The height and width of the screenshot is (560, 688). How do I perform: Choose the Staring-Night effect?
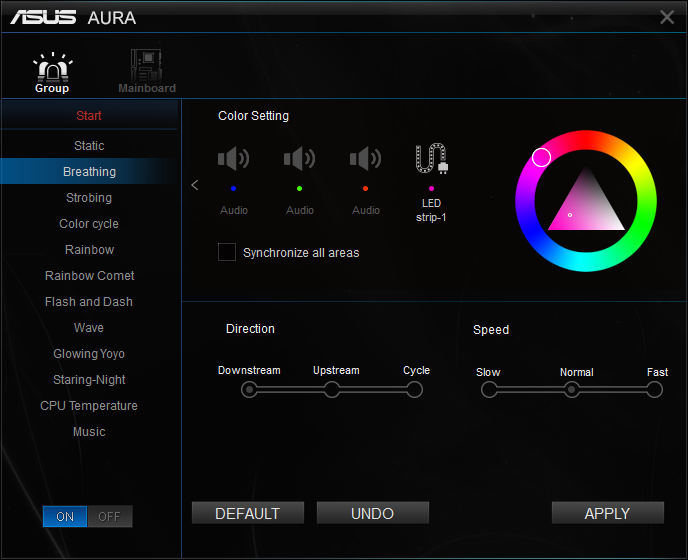point(89,380)
